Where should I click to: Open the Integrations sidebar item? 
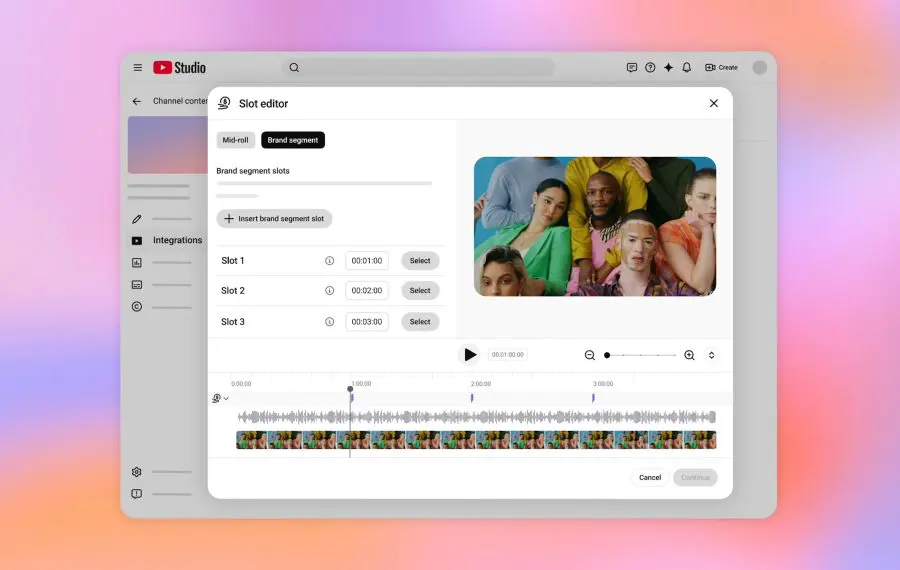tap(167, 241)
